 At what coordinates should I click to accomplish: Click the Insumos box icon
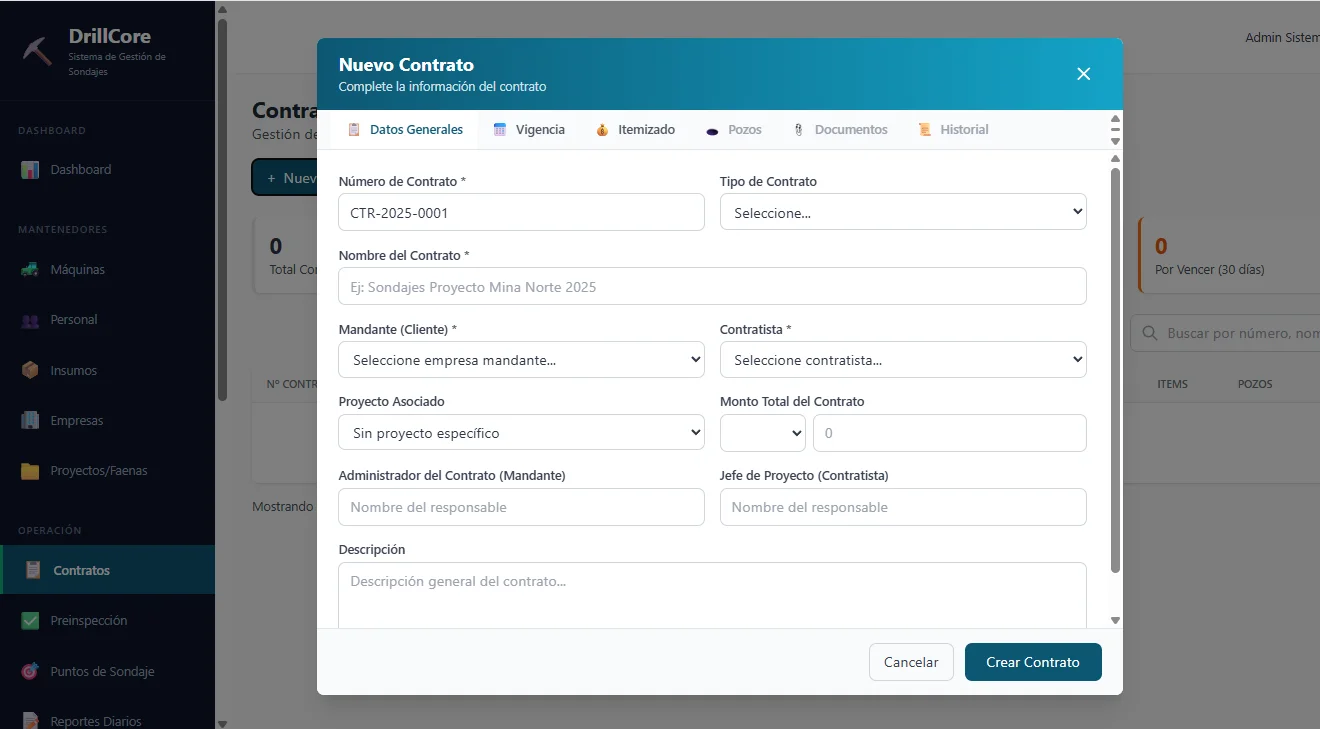coord(30,370)
